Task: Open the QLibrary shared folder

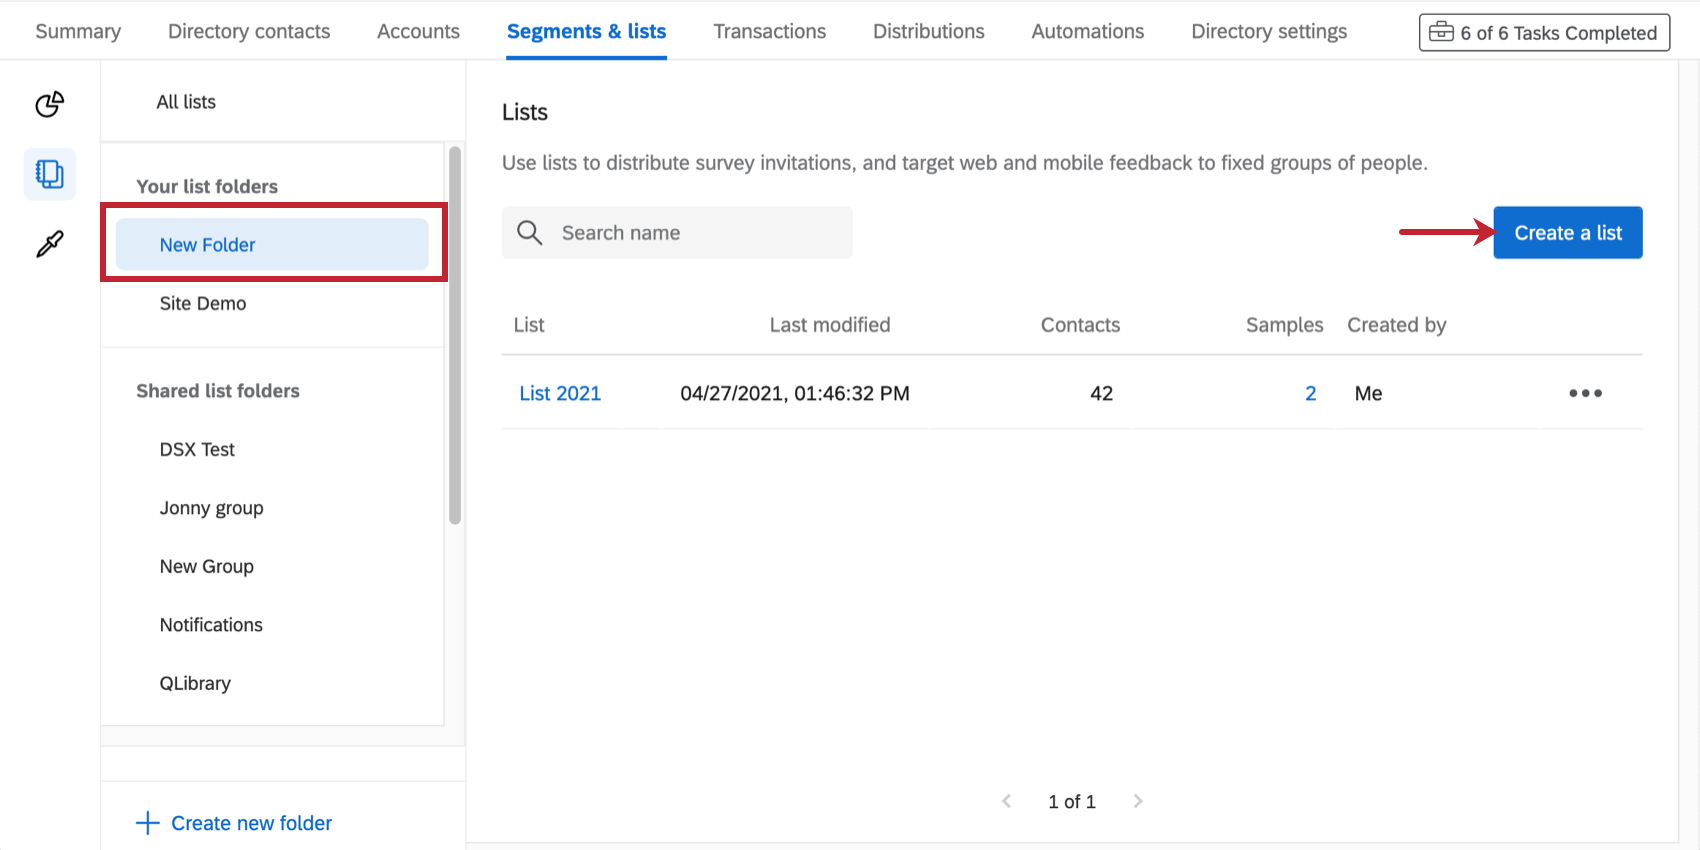Action: pyautogui.click(x=195, y=683)
